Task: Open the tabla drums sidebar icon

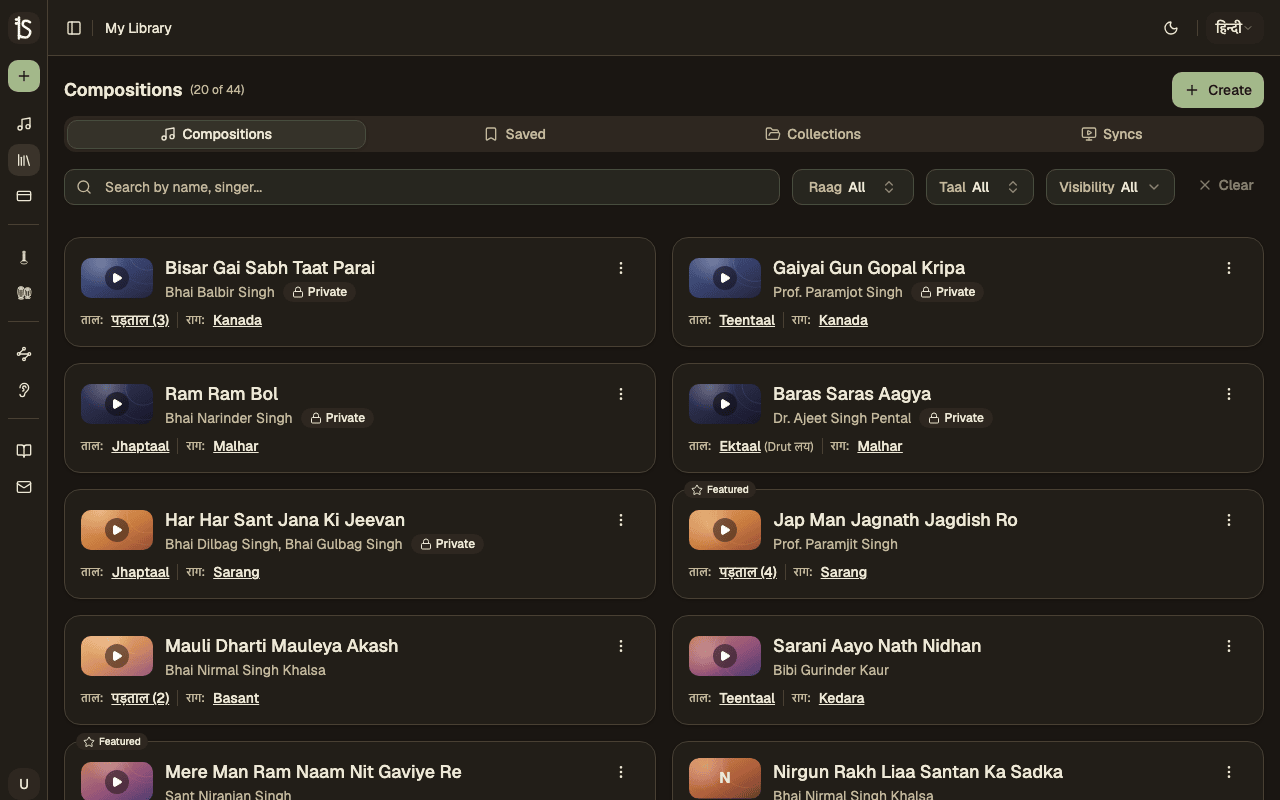Action: pyautogui.click(x=24, y=293)
